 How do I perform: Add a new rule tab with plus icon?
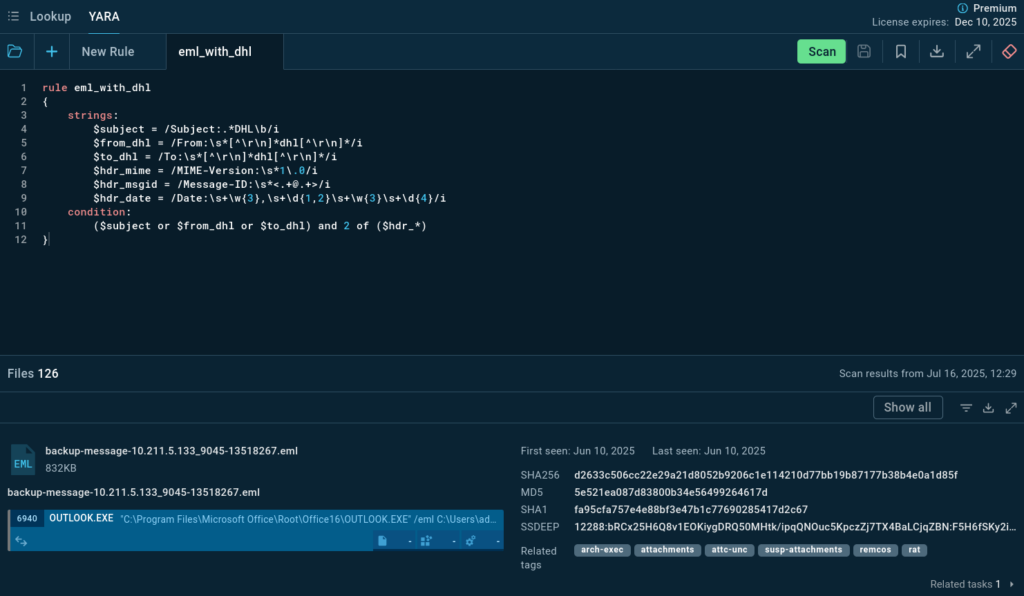coord(51,51)
